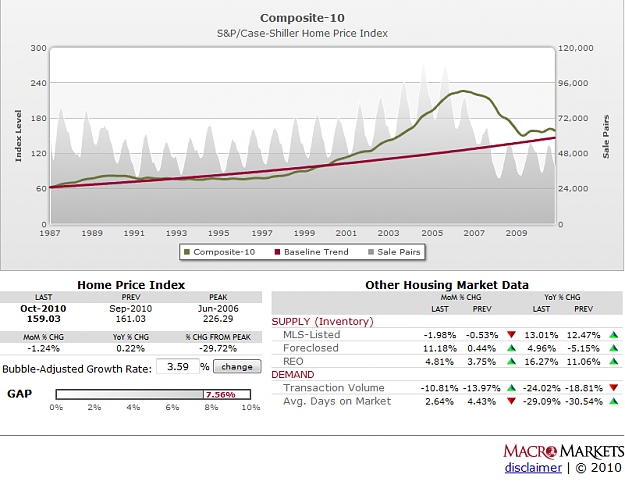This screenshot has width=625, height=485.
Task: Toggle Composite-10 series in the legend
Action: [x=219, y=252]
